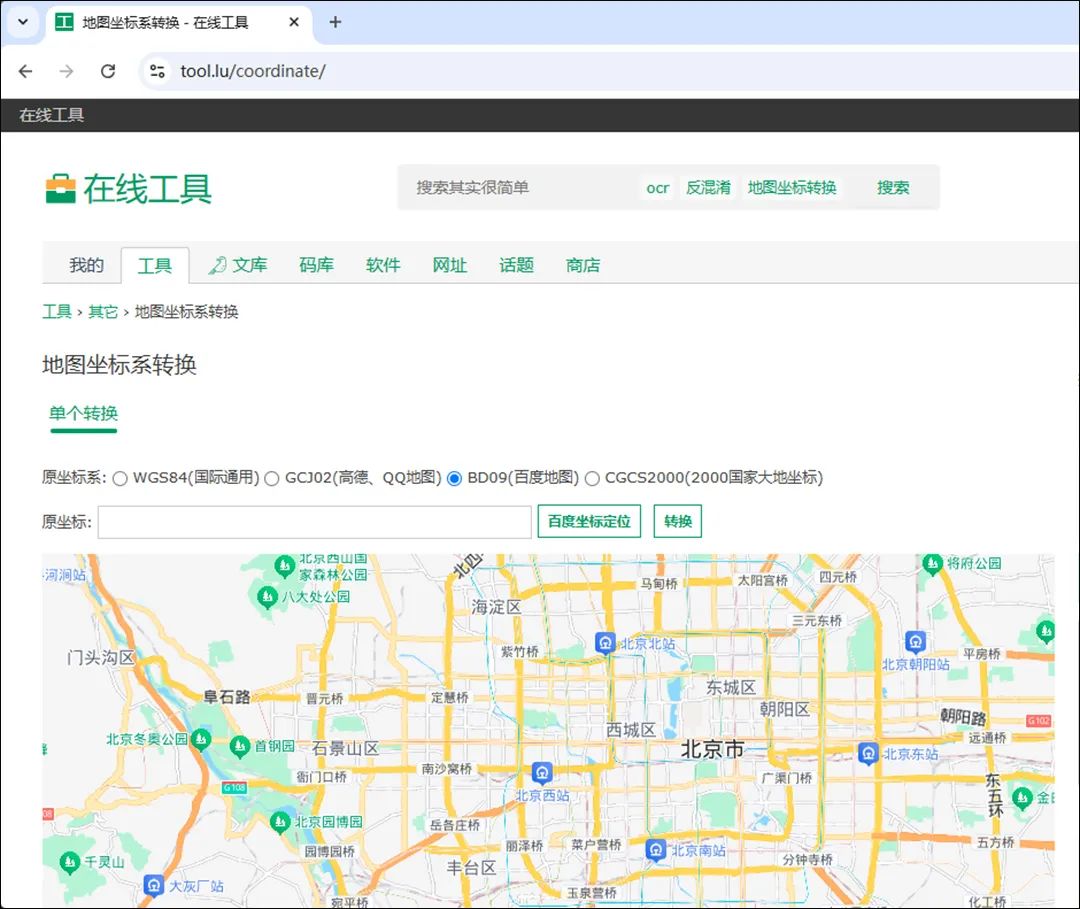Reload the current page
This screenshot has width=1080, height=909.
[x=108, y=71]
